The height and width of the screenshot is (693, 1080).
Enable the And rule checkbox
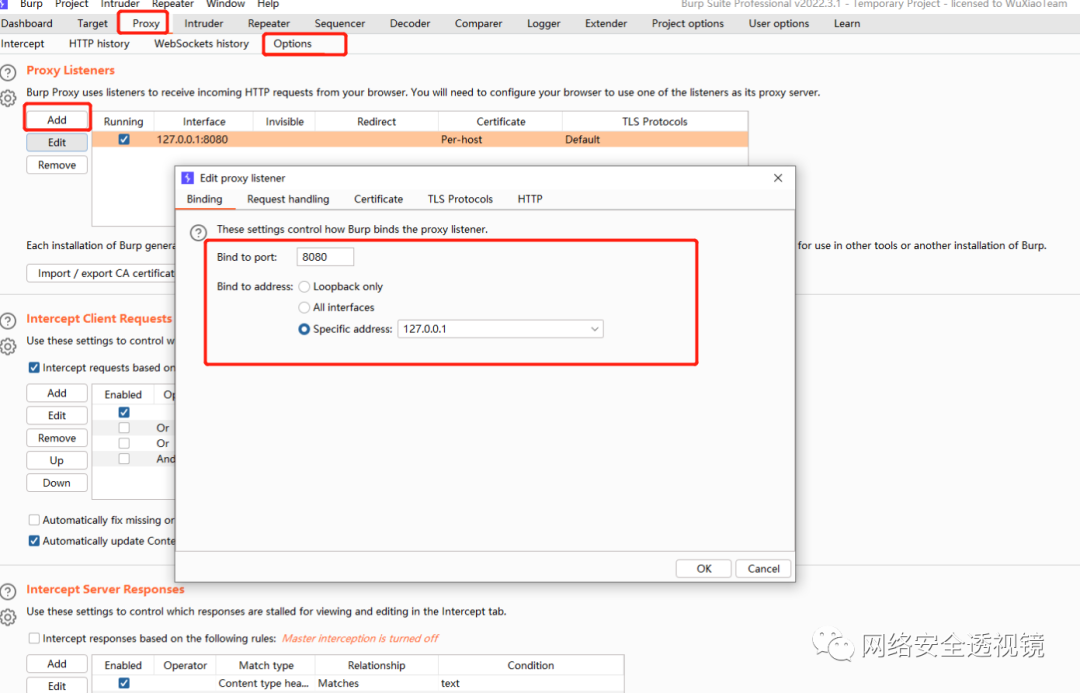coord(124,459)
